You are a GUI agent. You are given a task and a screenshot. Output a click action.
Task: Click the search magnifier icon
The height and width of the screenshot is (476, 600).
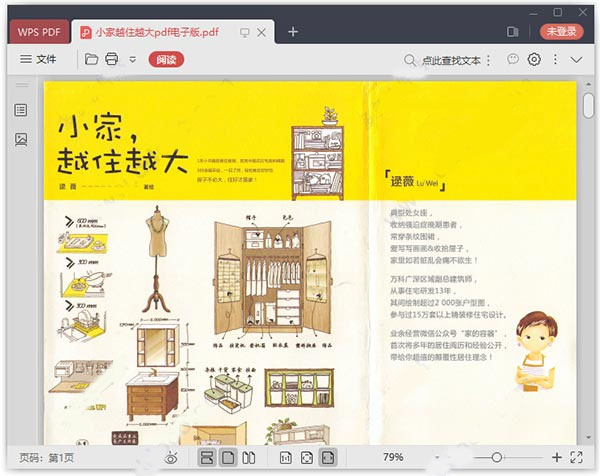[409, 60]
